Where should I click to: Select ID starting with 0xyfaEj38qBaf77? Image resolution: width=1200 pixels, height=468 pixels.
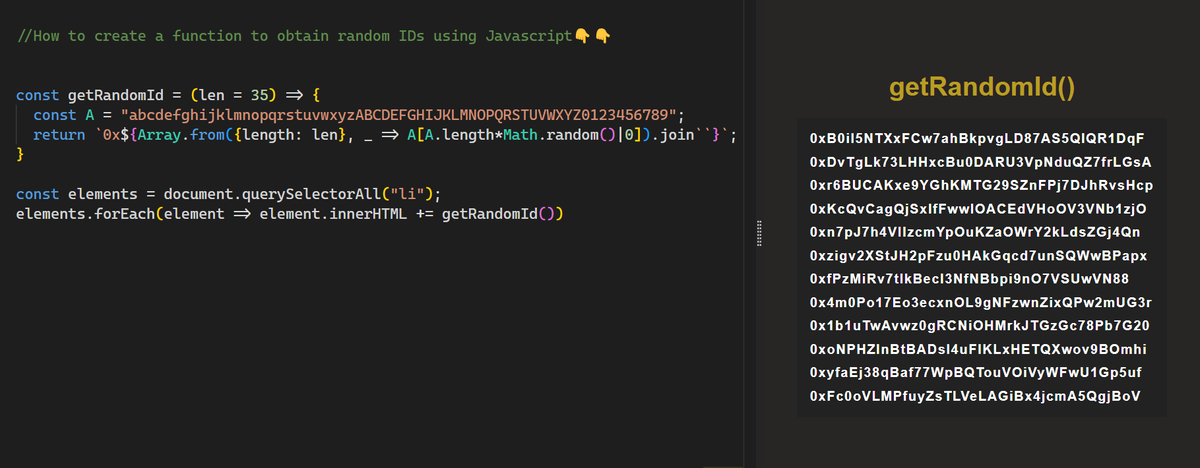pyautogui.click(x=976, y=373)
